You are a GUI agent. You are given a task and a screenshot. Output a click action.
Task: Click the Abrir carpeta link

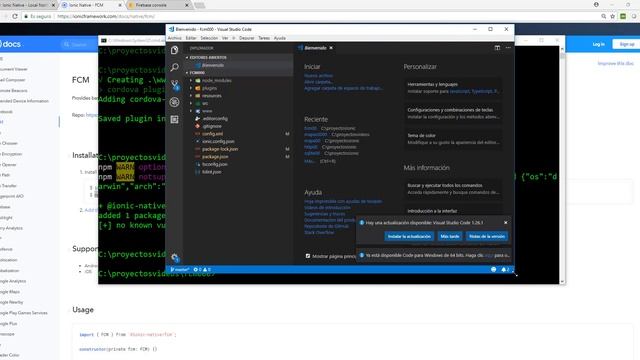[318, 82]
